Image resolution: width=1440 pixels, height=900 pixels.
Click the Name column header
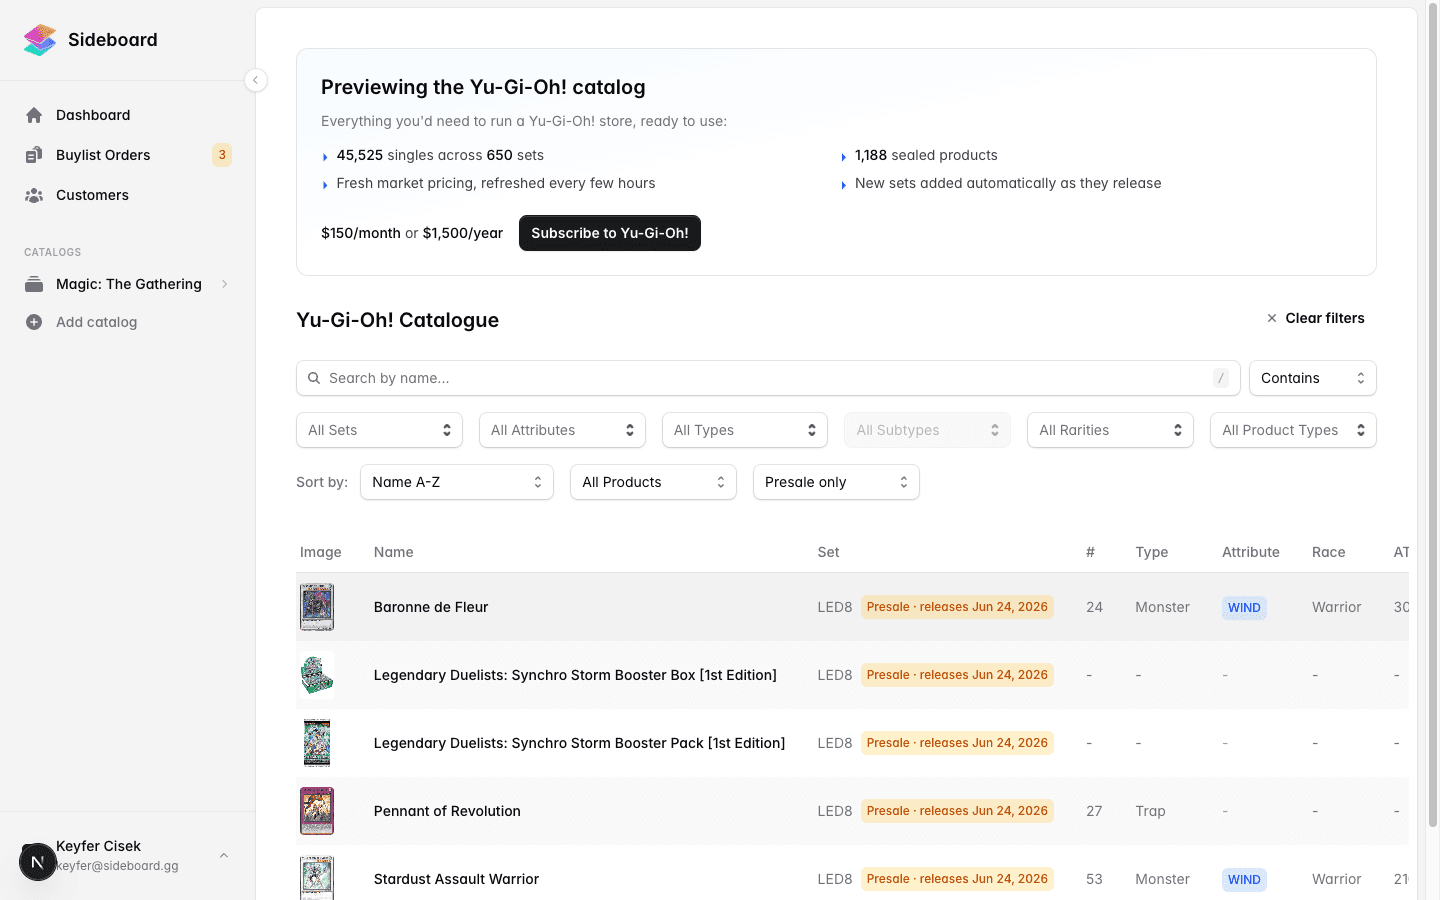point(393,552)
